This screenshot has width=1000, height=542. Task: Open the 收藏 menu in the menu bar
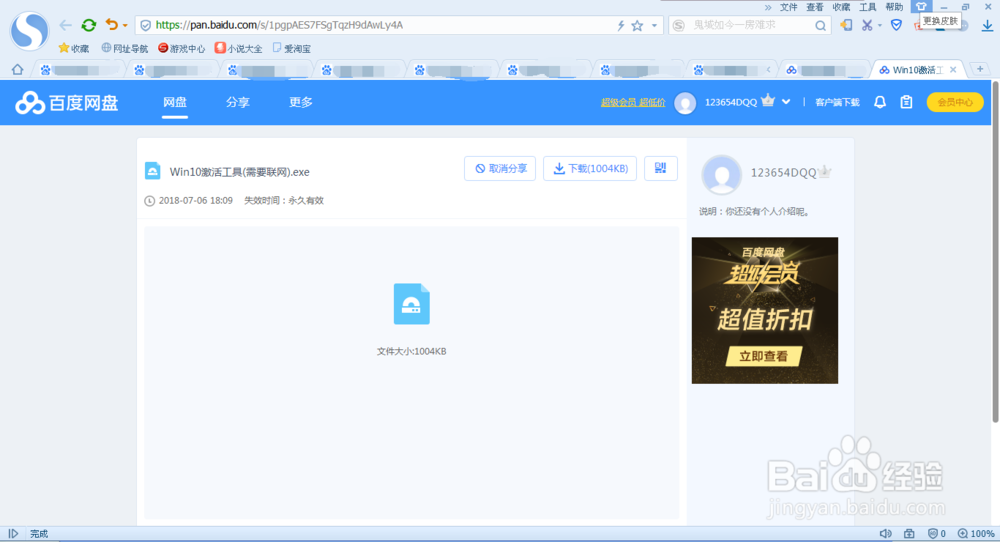[x=841, y=7]
